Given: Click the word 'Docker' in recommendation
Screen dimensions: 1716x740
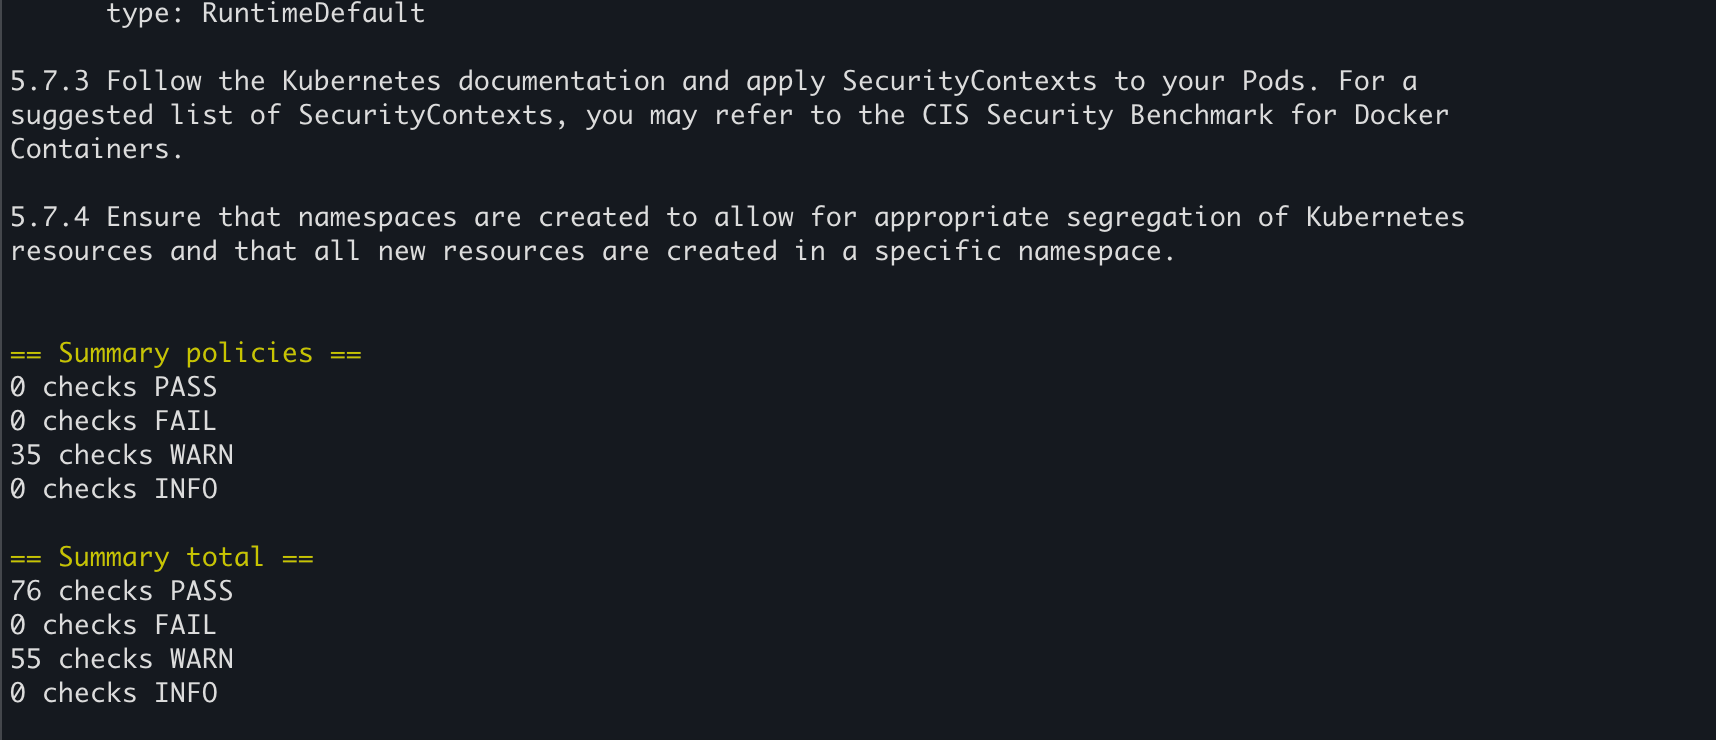Looking at the screenshot, I should tap(1402, 115).
